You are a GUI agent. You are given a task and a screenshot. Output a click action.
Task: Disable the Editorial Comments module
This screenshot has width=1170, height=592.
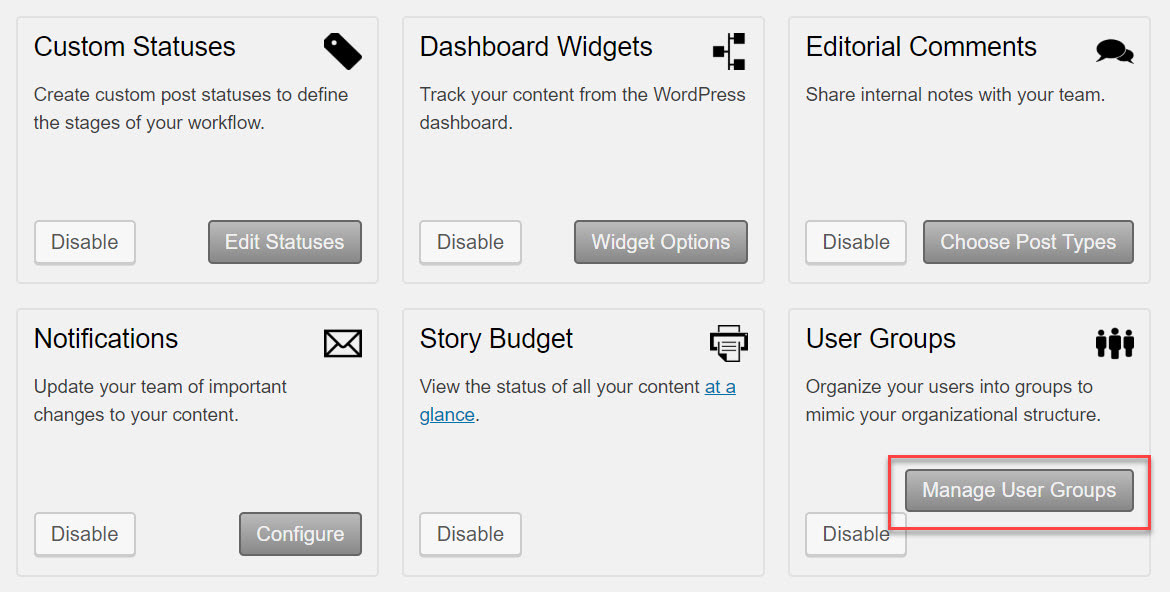856,242
